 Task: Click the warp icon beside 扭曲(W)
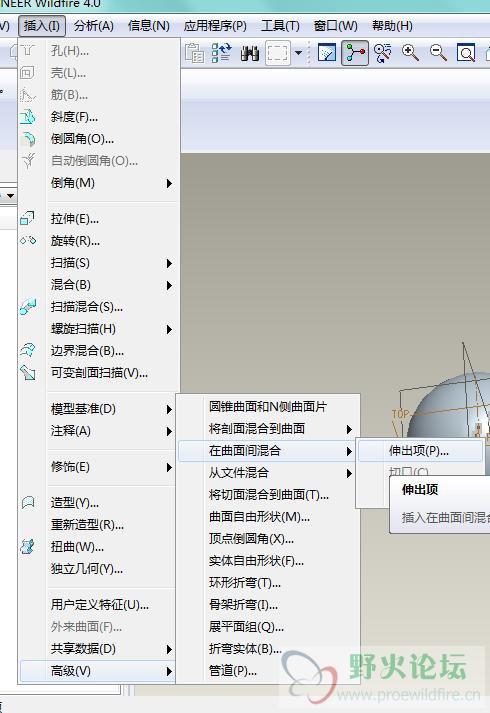(x=28, y=547)
